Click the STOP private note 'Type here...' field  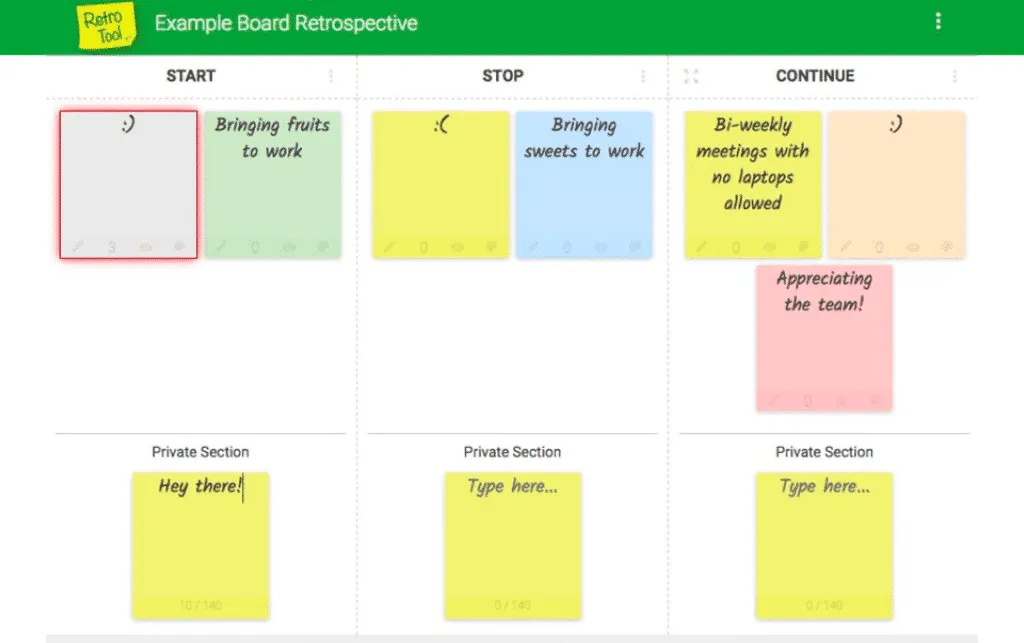click(513, 546)
